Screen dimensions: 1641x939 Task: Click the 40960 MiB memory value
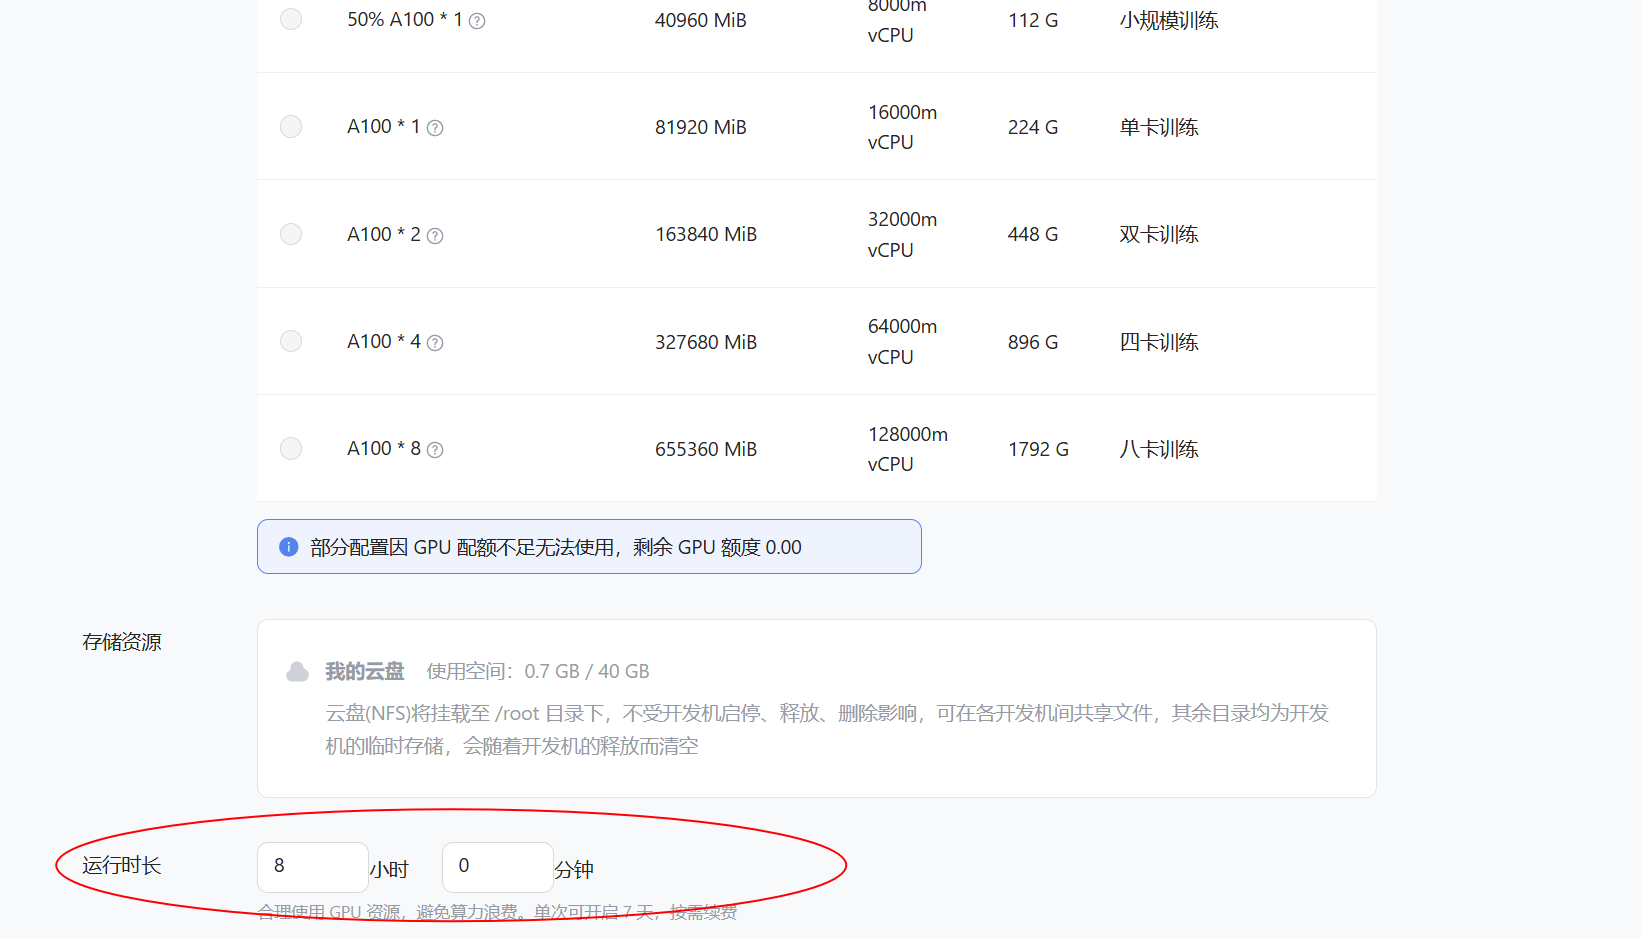point(701,20)
